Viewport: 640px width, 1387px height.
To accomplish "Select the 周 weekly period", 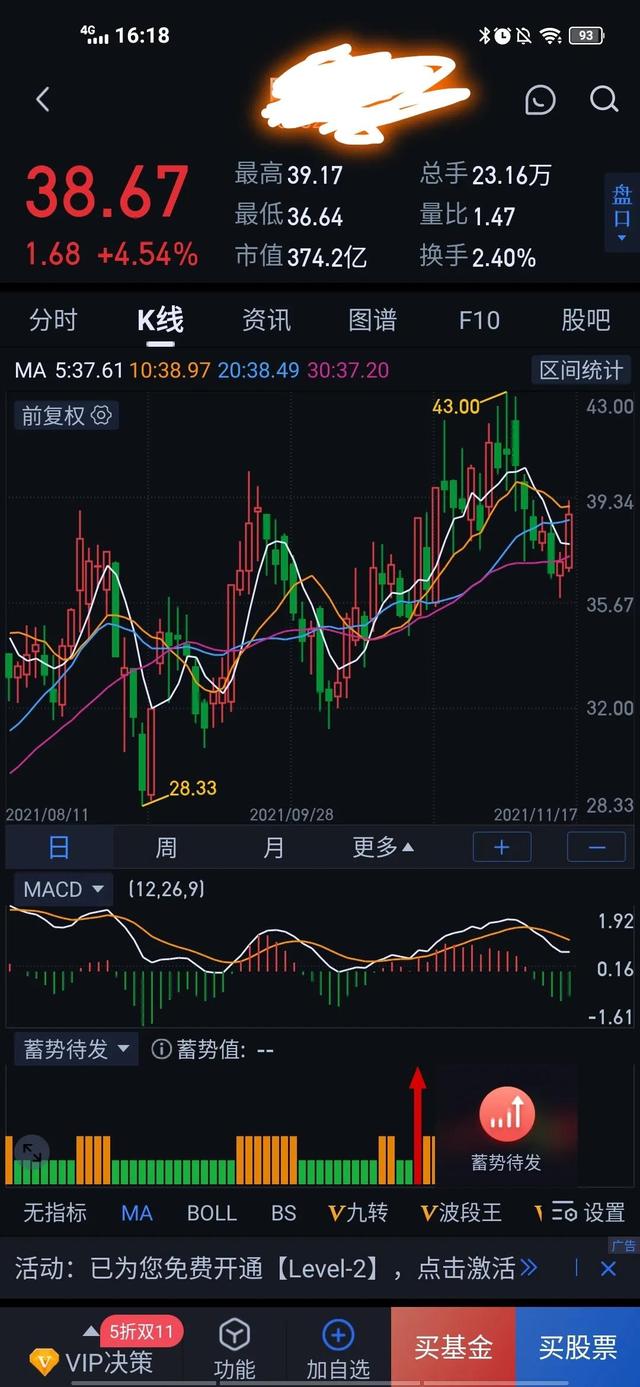I will (166, 848).
